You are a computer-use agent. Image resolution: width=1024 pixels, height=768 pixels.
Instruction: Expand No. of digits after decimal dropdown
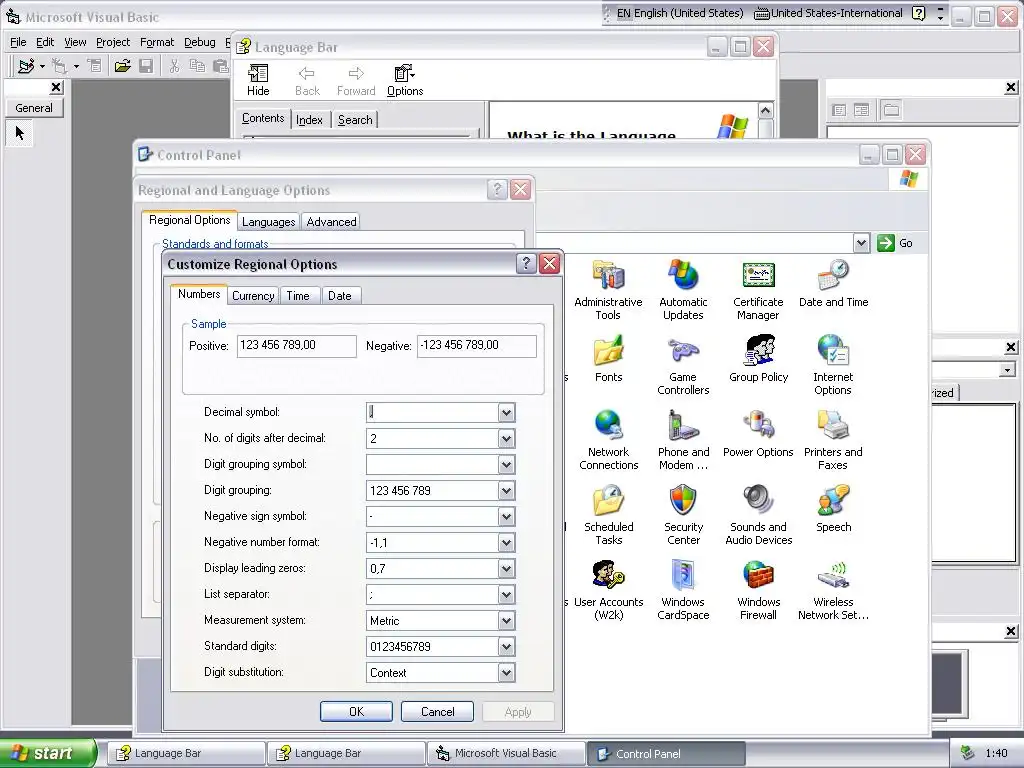(506, 438)
